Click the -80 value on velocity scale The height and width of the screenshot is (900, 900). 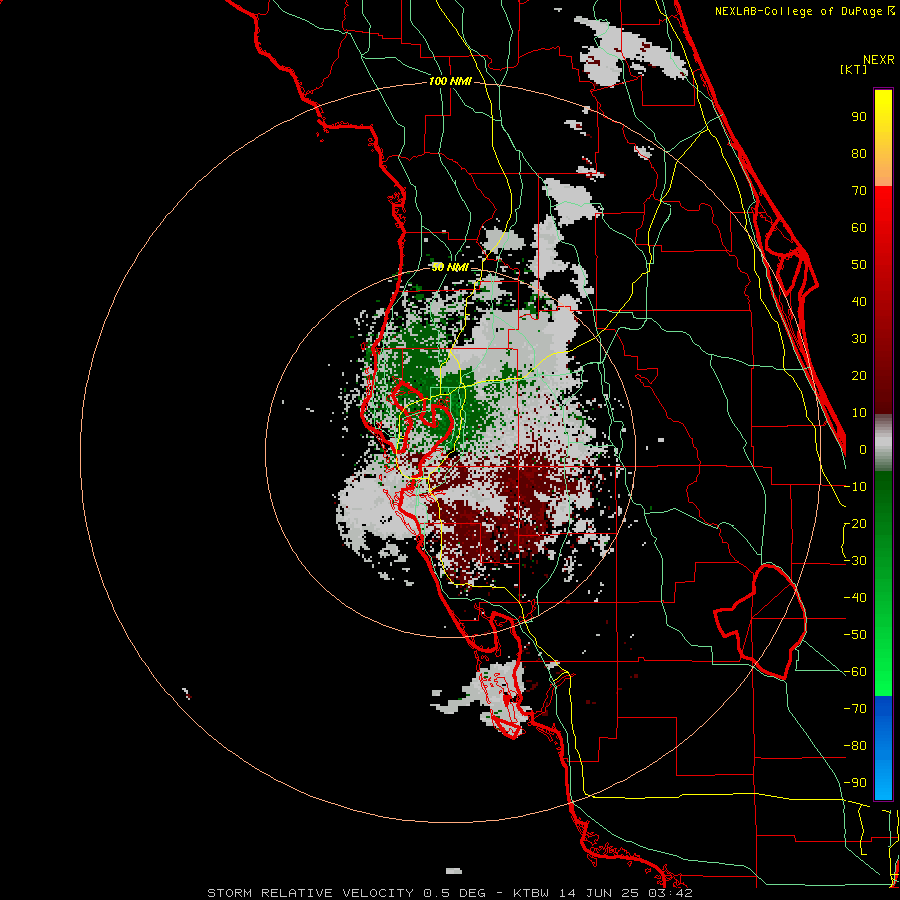pyautogui.click(x=855, y=746)
